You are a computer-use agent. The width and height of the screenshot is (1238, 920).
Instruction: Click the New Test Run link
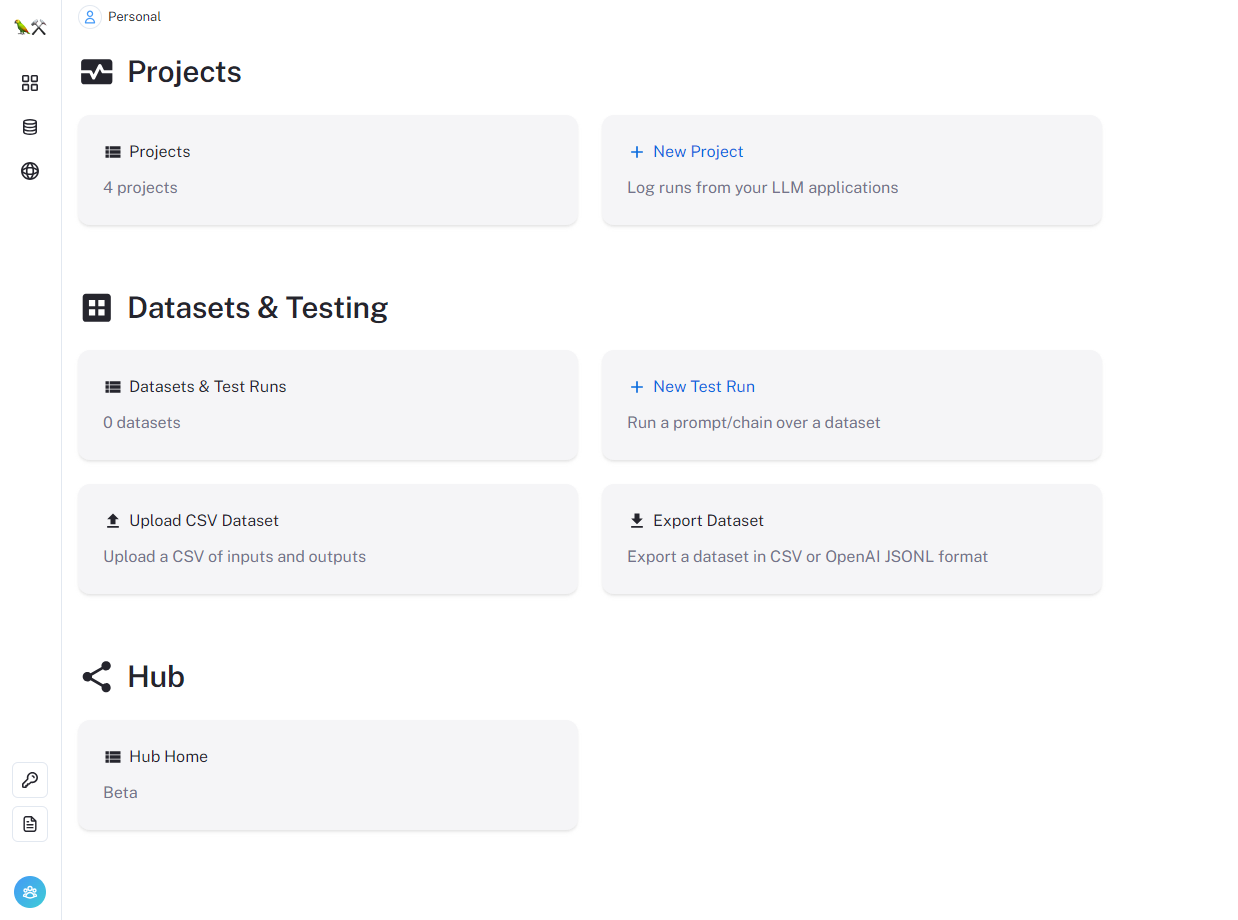click(704, 387)
